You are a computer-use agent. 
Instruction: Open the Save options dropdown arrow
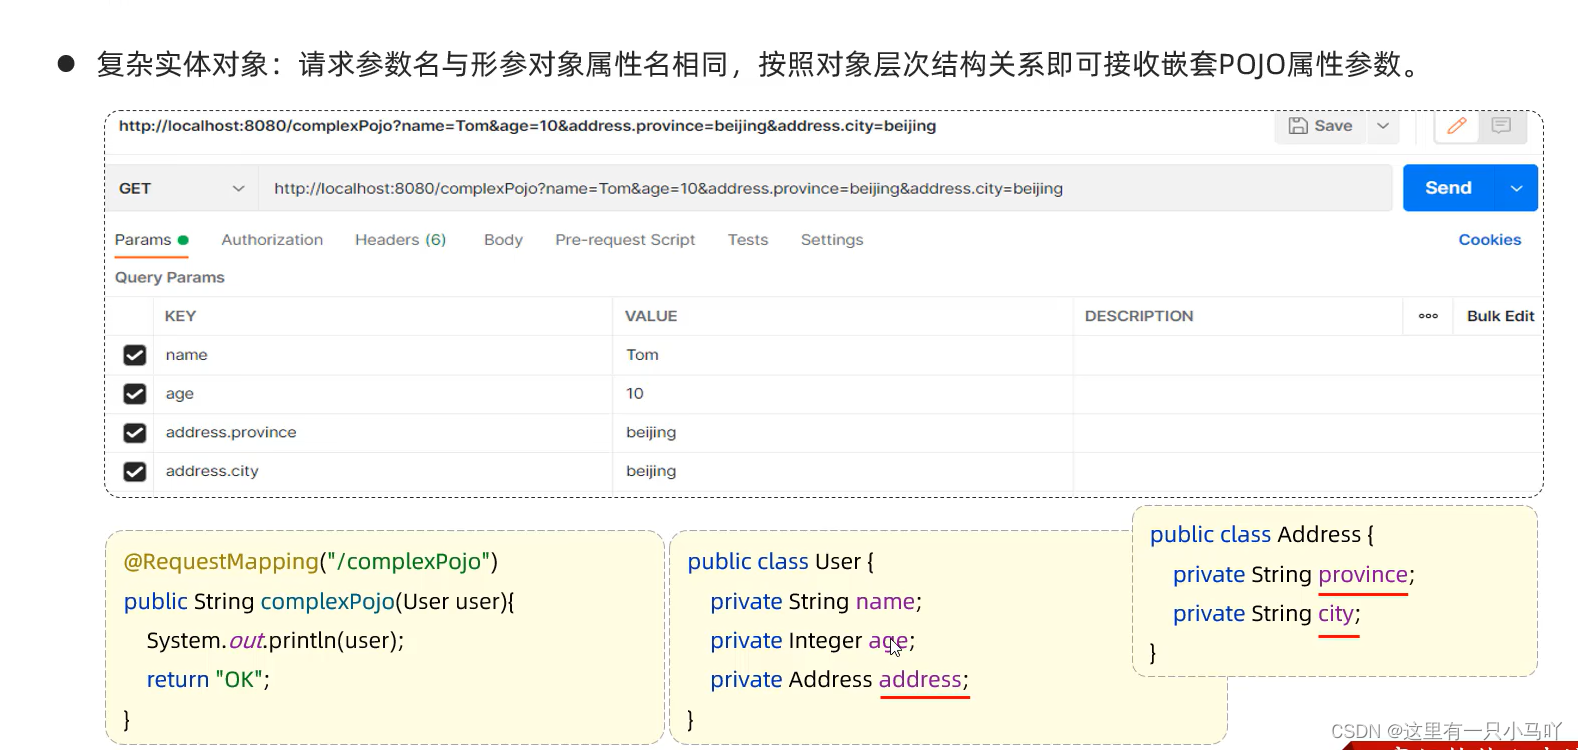click(x=1383, y=126)
